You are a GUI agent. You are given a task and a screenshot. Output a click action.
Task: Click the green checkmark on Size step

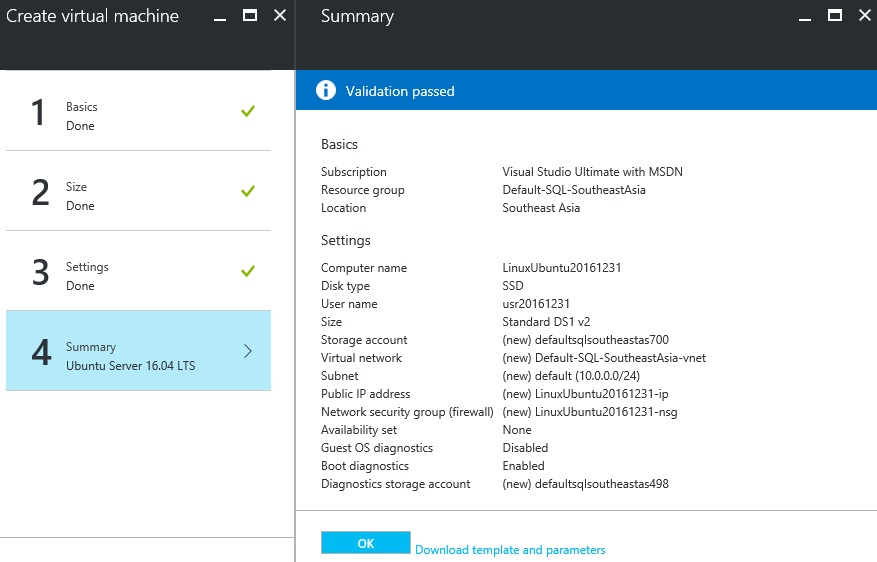(x=248, y=191)
